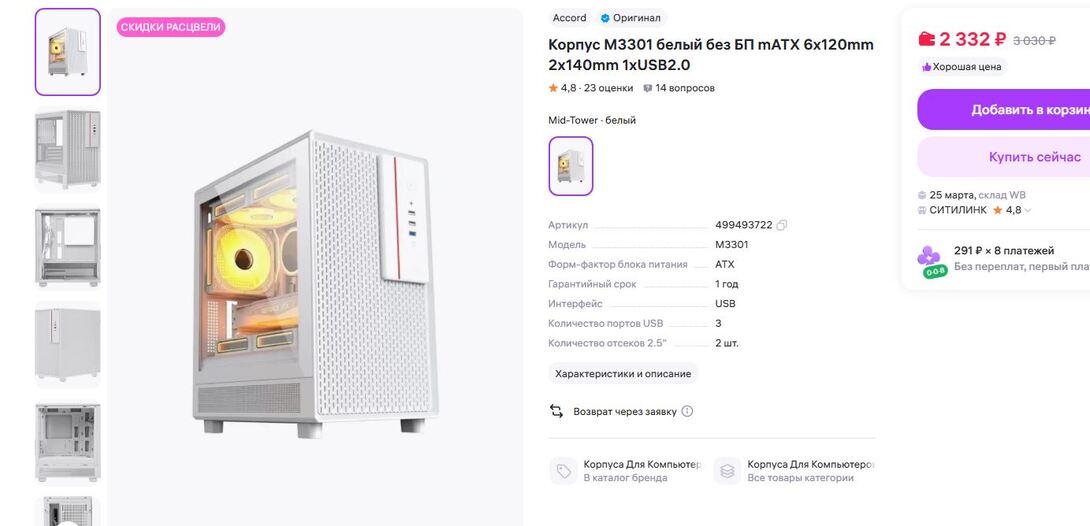1090x526 pixels.
Task: Select the white color variant swatch
Action: pyautogui.click(x=571, y=166)
